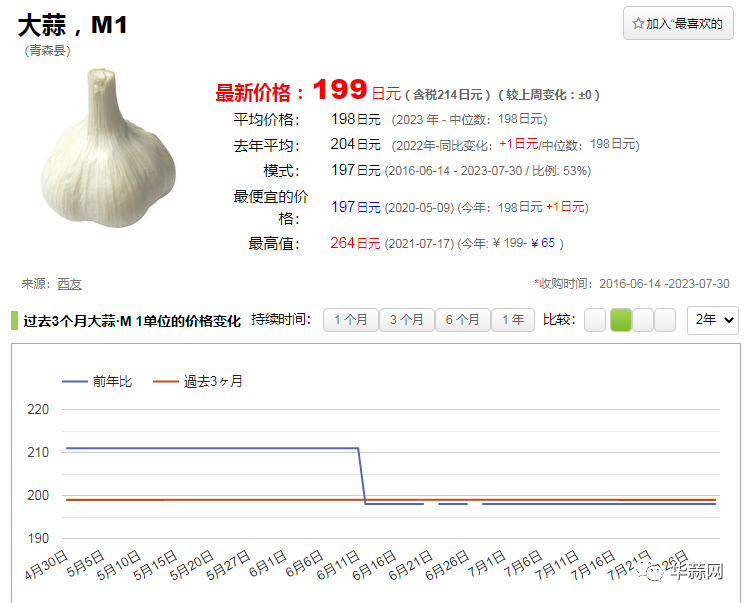The width and height of the screenshot is (747, 603).
Task: Toggle the green comparison swatch
Action: point(621,320)
